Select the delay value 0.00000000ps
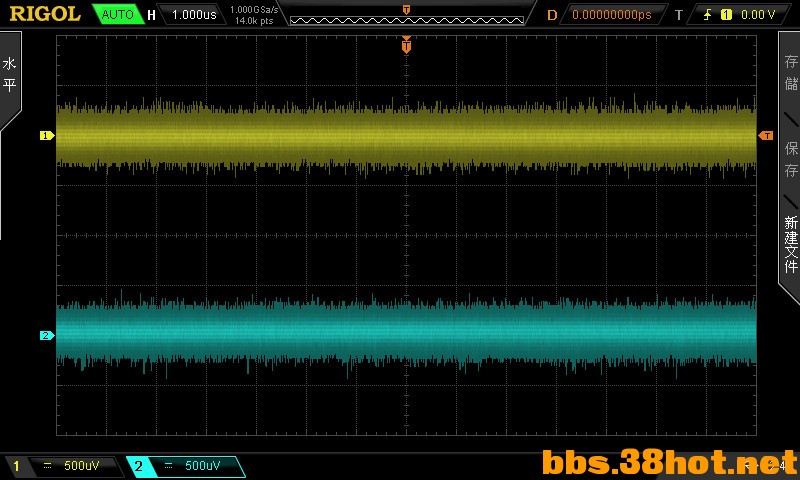The width and height of the screenshot is (800, 480). tap(612, 15)
